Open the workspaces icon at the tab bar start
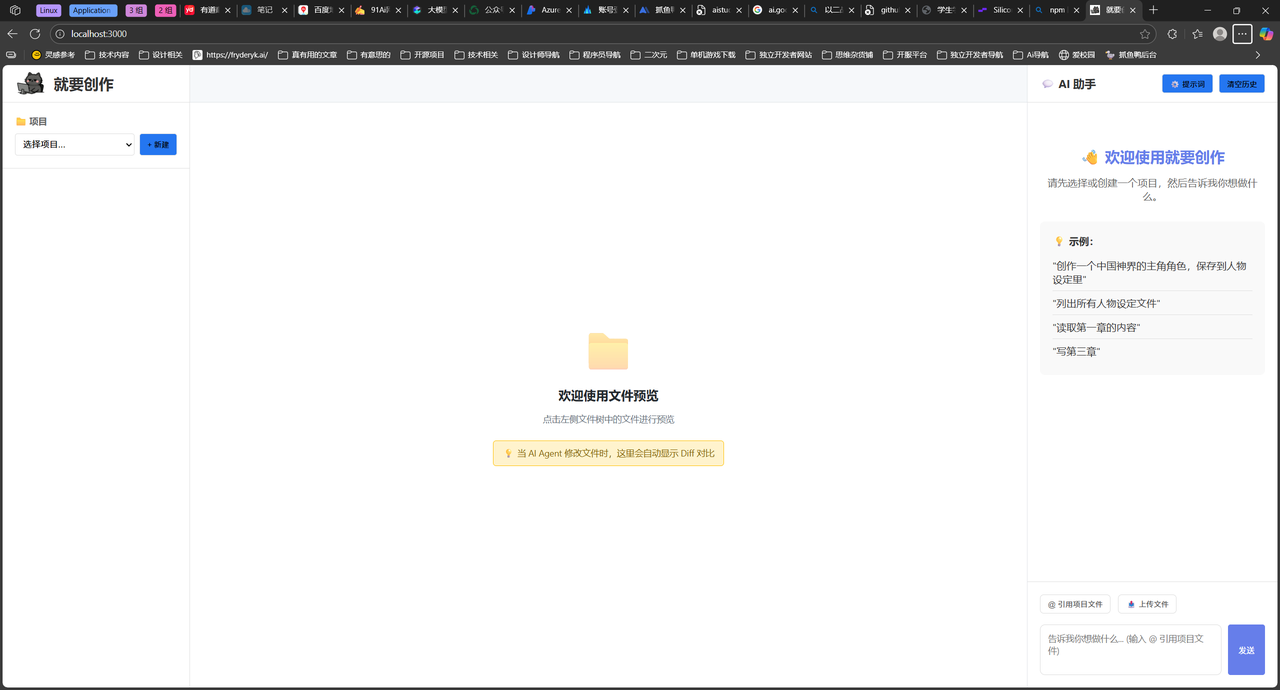This screenshot has width=1280, height=690. (15, 10)
